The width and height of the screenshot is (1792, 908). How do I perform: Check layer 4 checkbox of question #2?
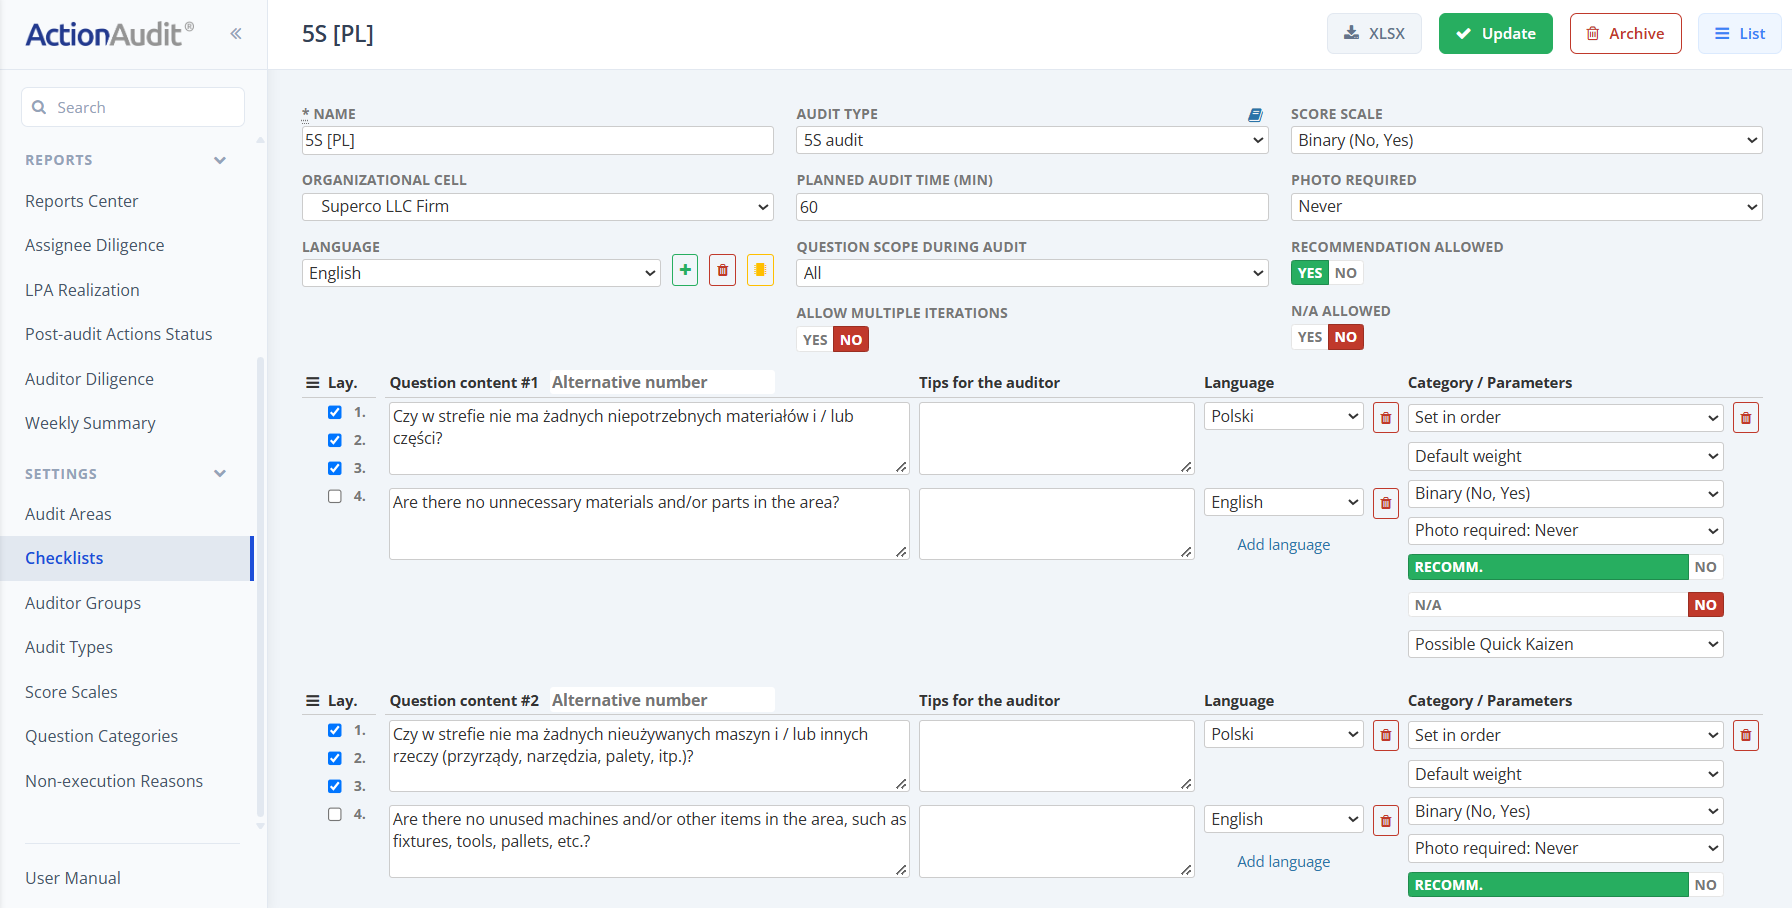point(335,814)
